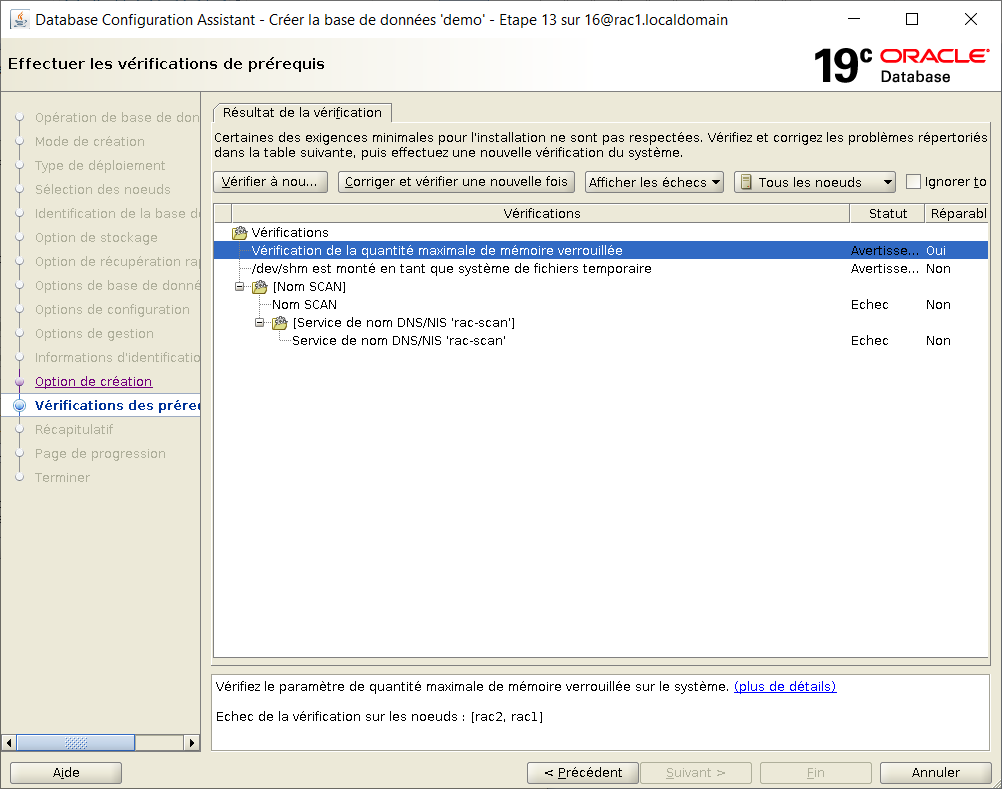Open the plus de détails link
Image resolution: width=1002 pixels, height=789 pixels.
pyautogui.click(x=785, y=686)
